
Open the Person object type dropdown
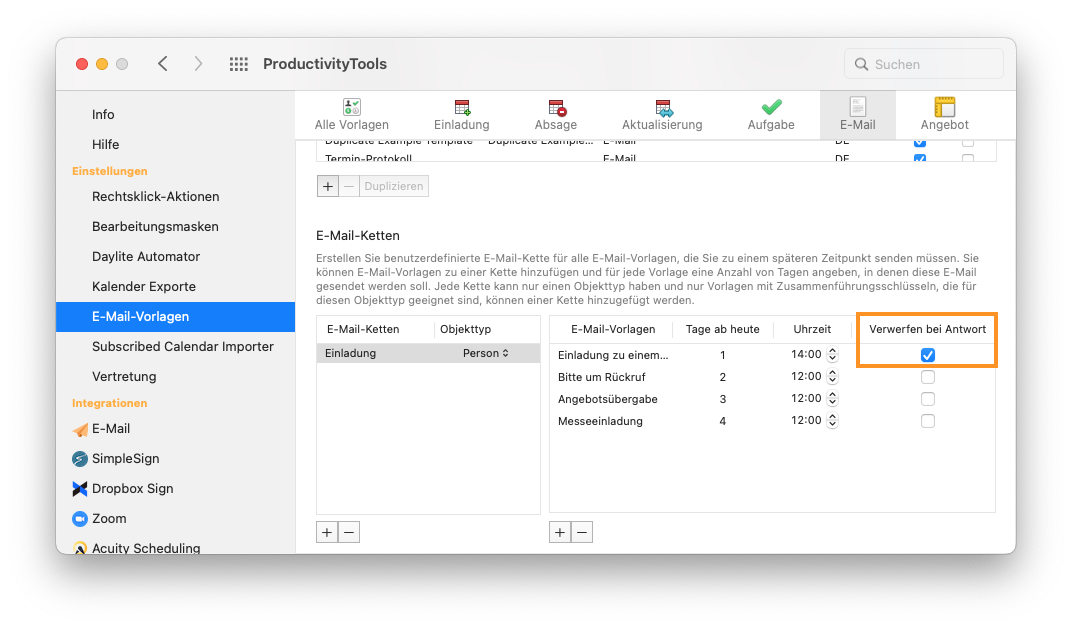click(x=485, y=353)
